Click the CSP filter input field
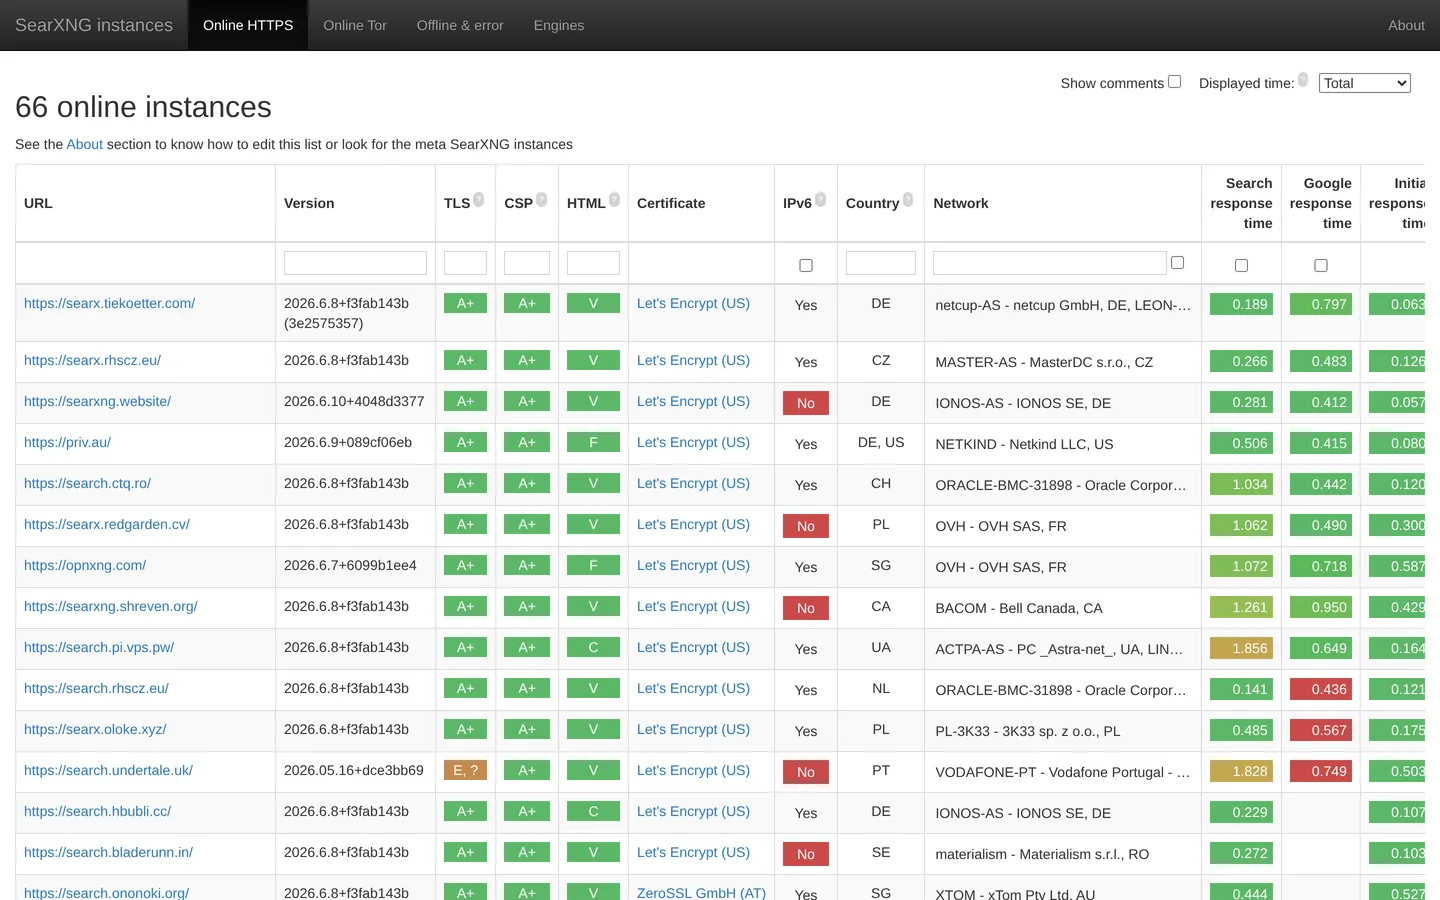Viewport: 1440px width, 900px height. point(527,263)
